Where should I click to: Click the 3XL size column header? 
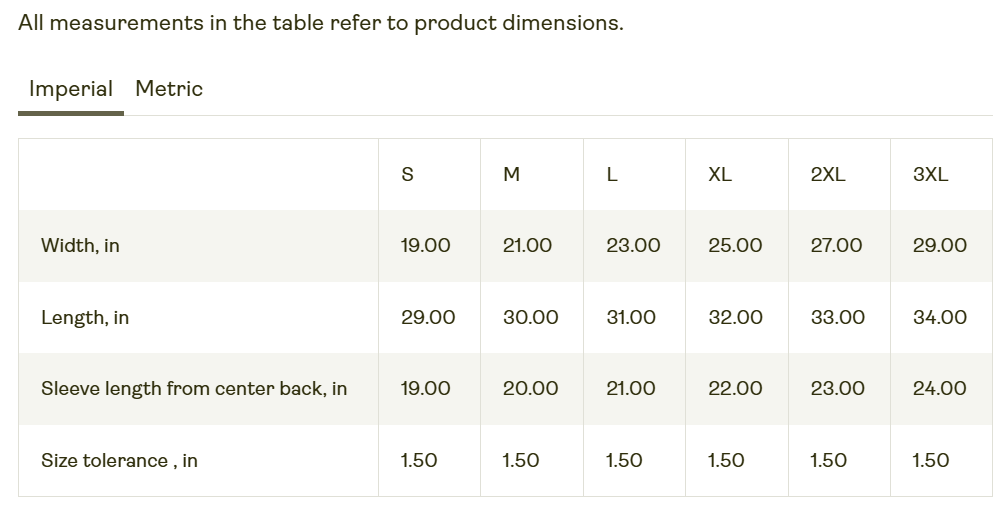(x=930, y=175)
